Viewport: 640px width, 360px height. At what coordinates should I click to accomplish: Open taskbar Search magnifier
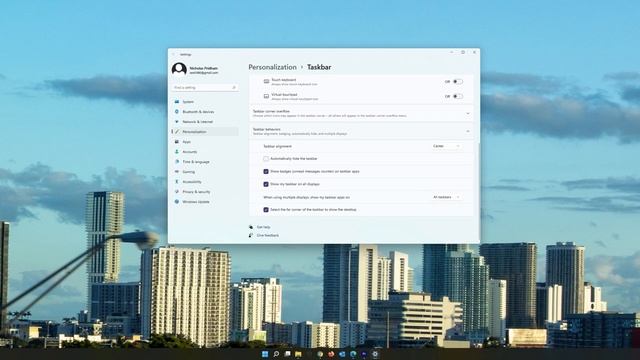point(276,354)
